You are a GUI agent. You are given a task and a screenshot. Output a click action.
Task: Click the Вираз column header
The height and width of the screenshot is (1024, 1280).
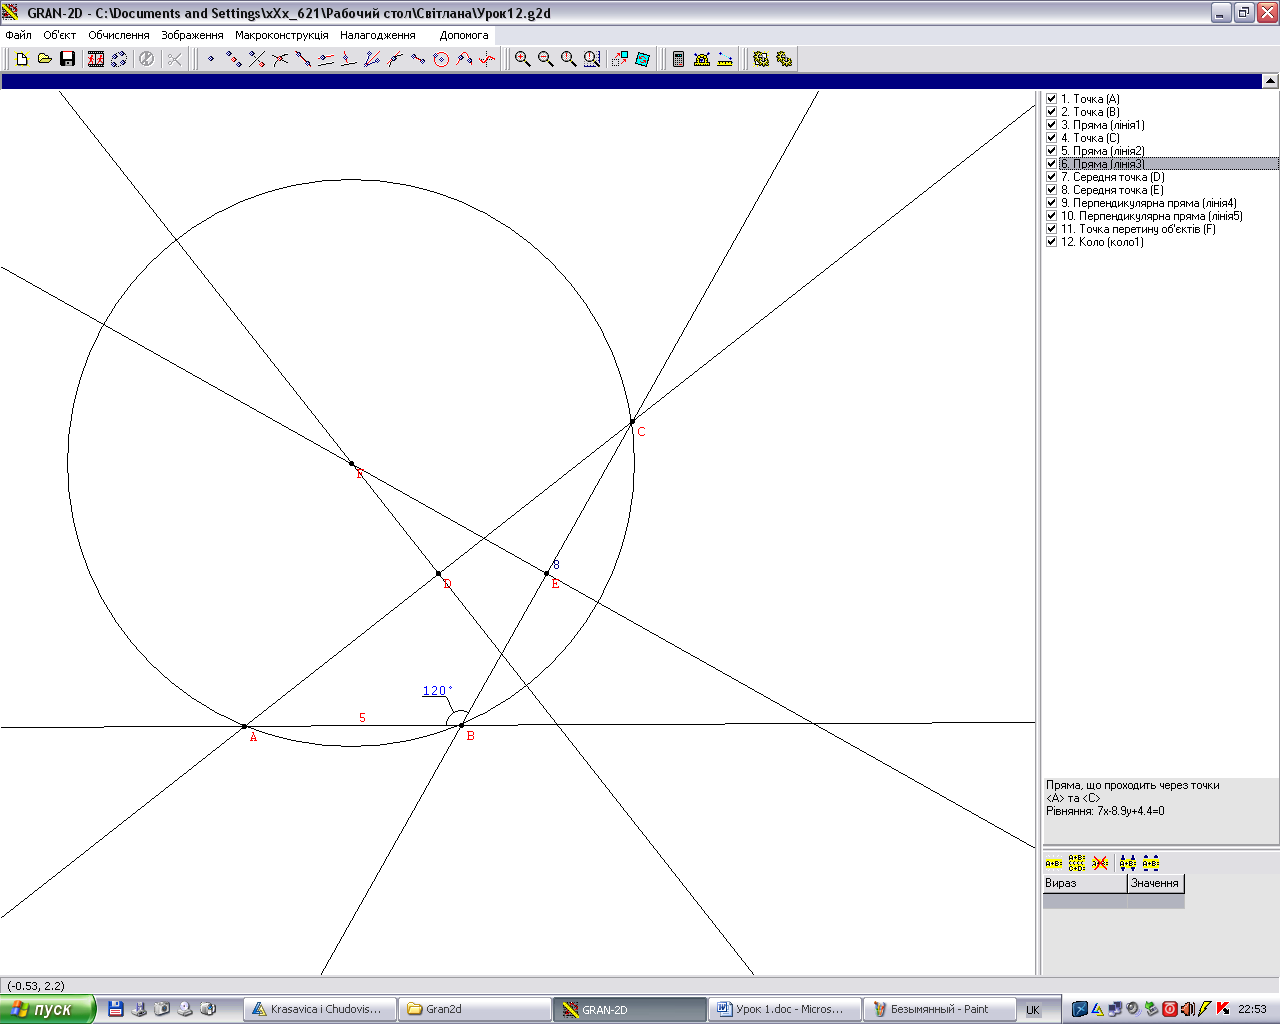point(1084,883)
